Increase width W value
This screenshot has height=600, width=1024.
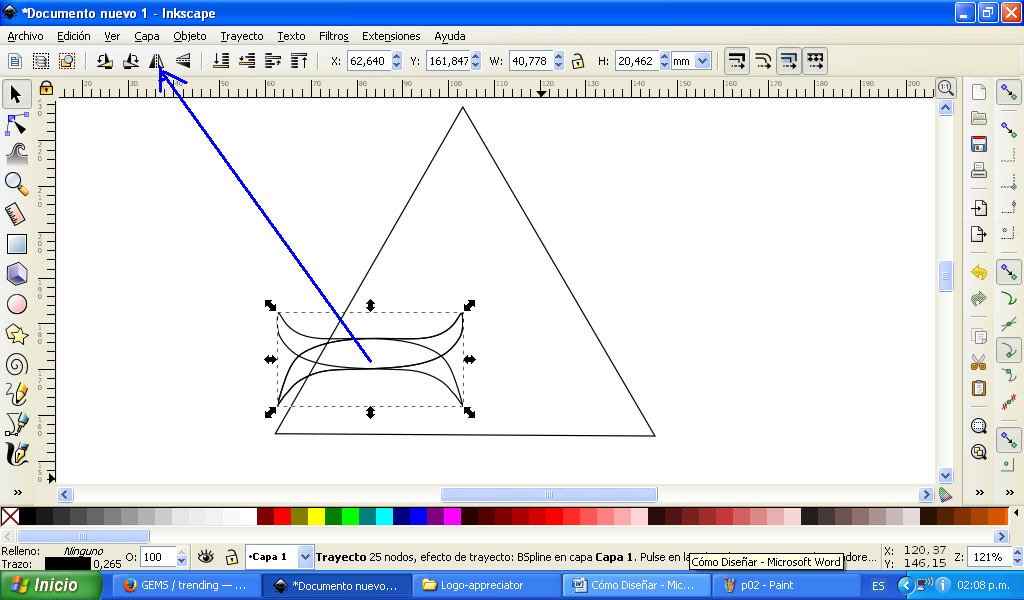[558, 57]
